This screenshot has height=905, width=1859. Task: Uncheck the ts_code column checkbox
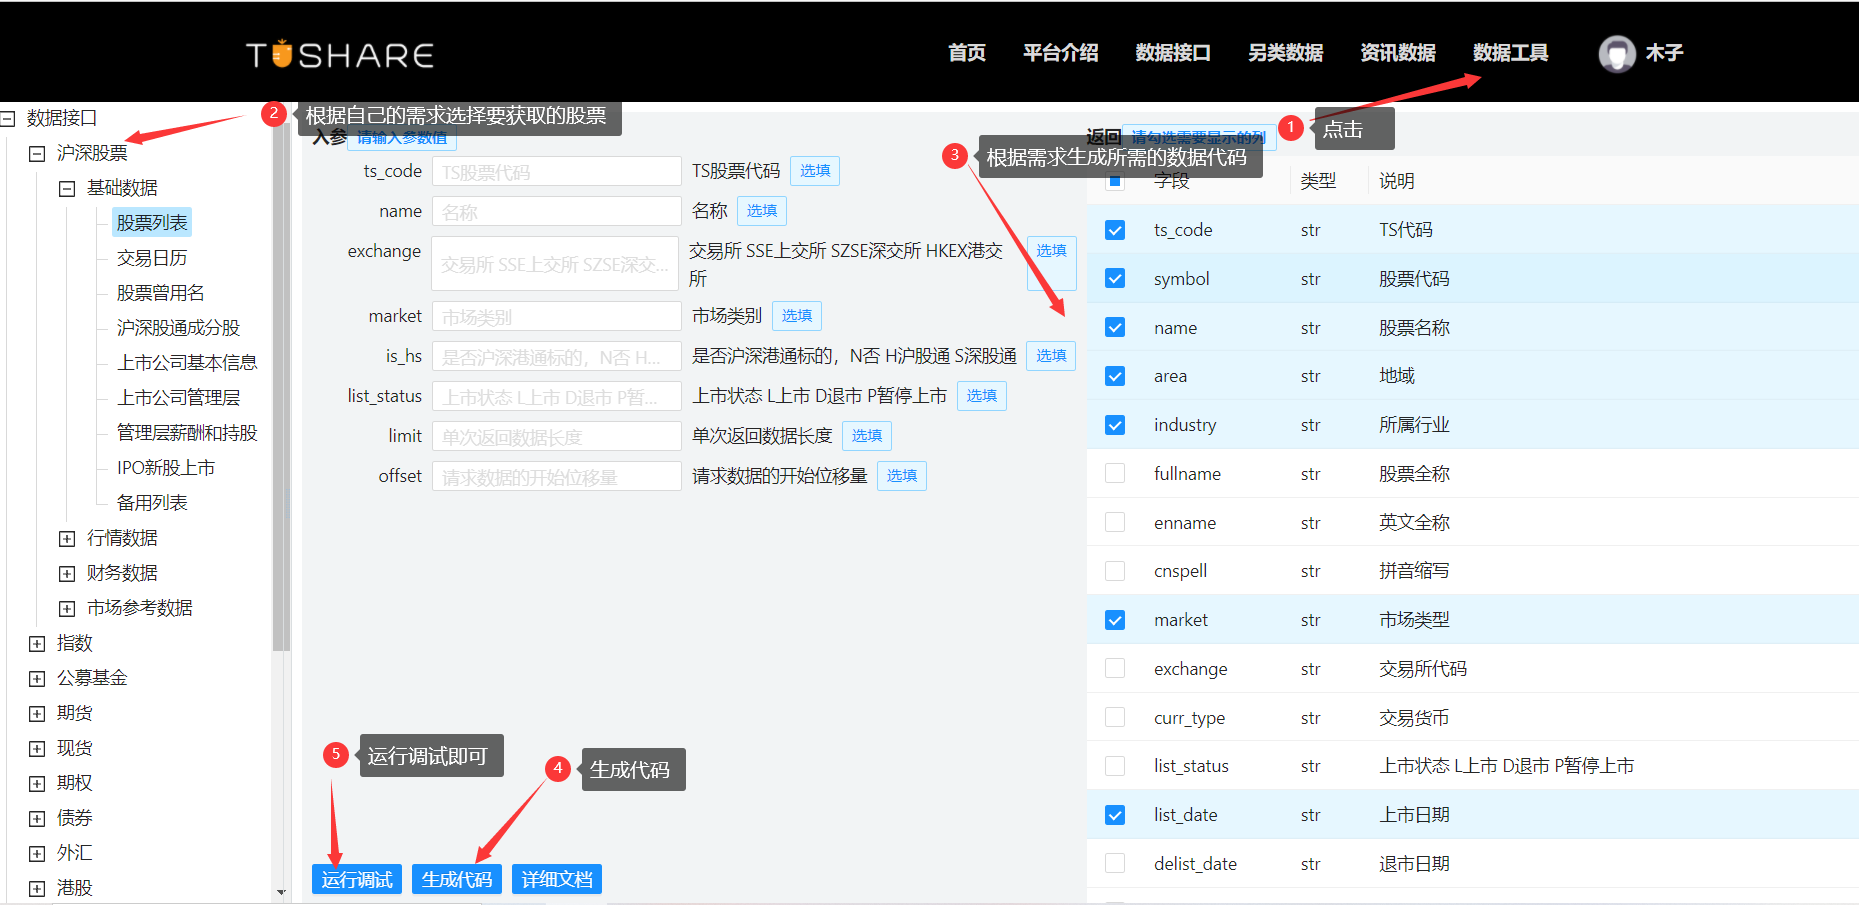pos(1114,229)
